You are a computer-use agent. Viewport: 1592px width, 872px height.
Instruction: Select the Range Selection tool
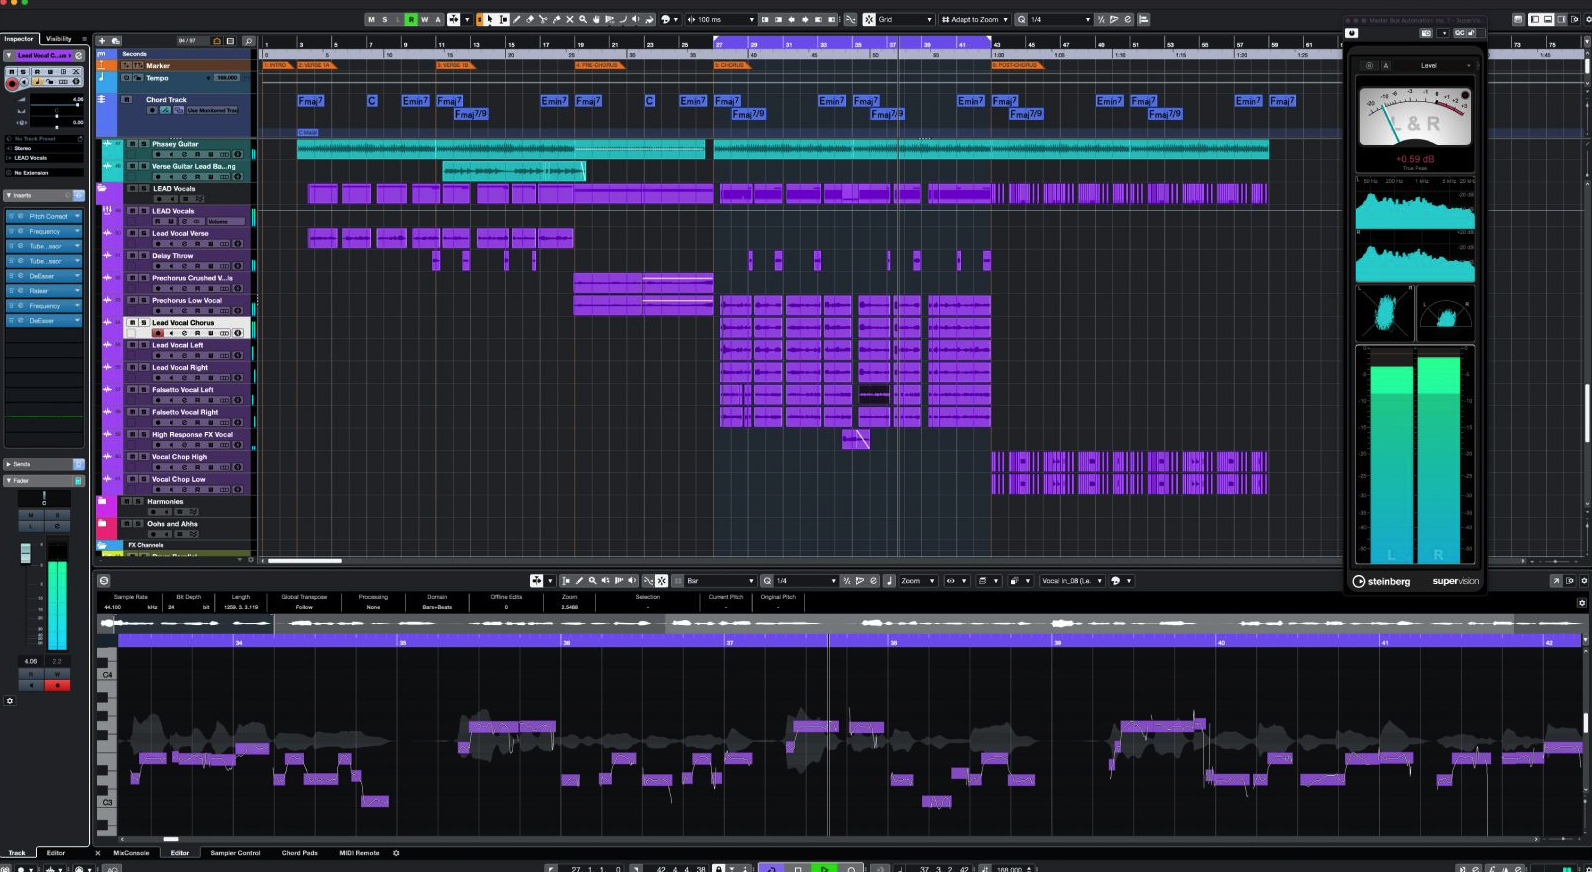click(503, 19)
